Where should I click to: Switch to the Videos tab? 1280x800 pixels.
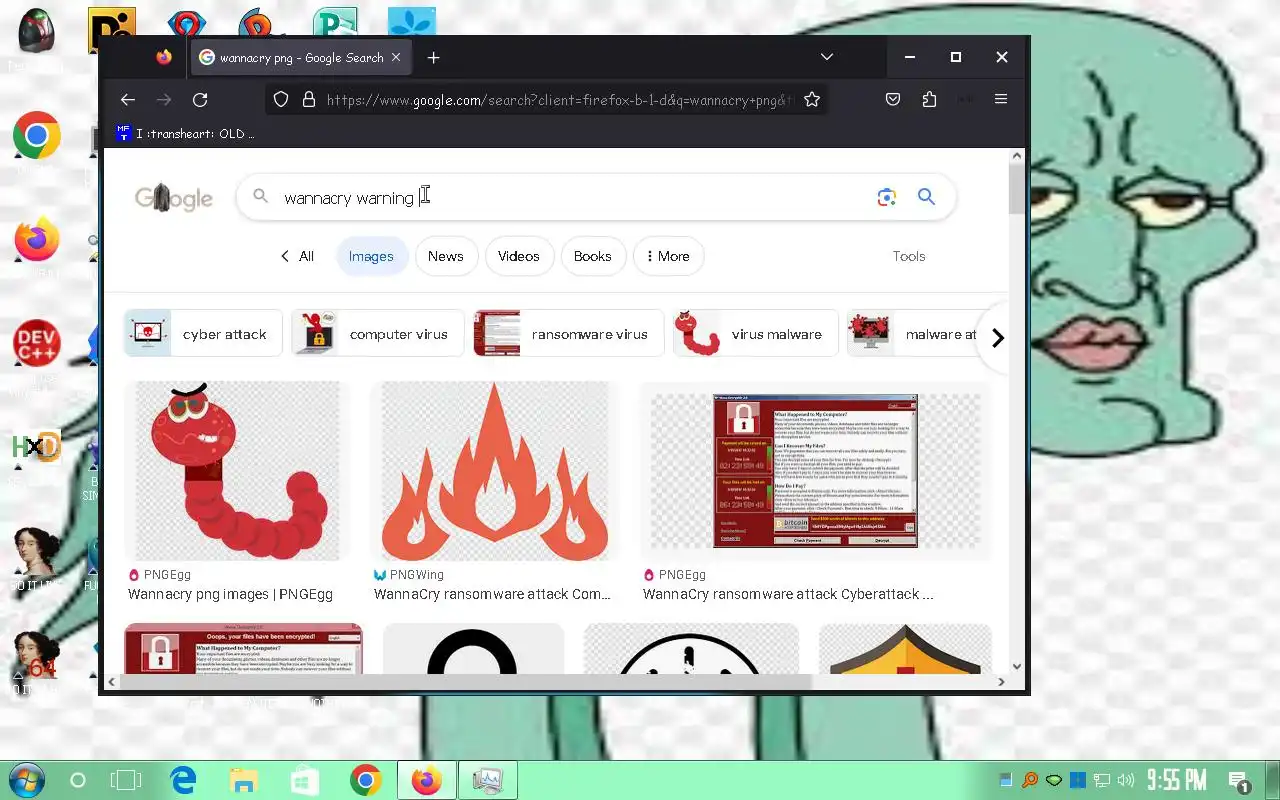pos(519,256)
